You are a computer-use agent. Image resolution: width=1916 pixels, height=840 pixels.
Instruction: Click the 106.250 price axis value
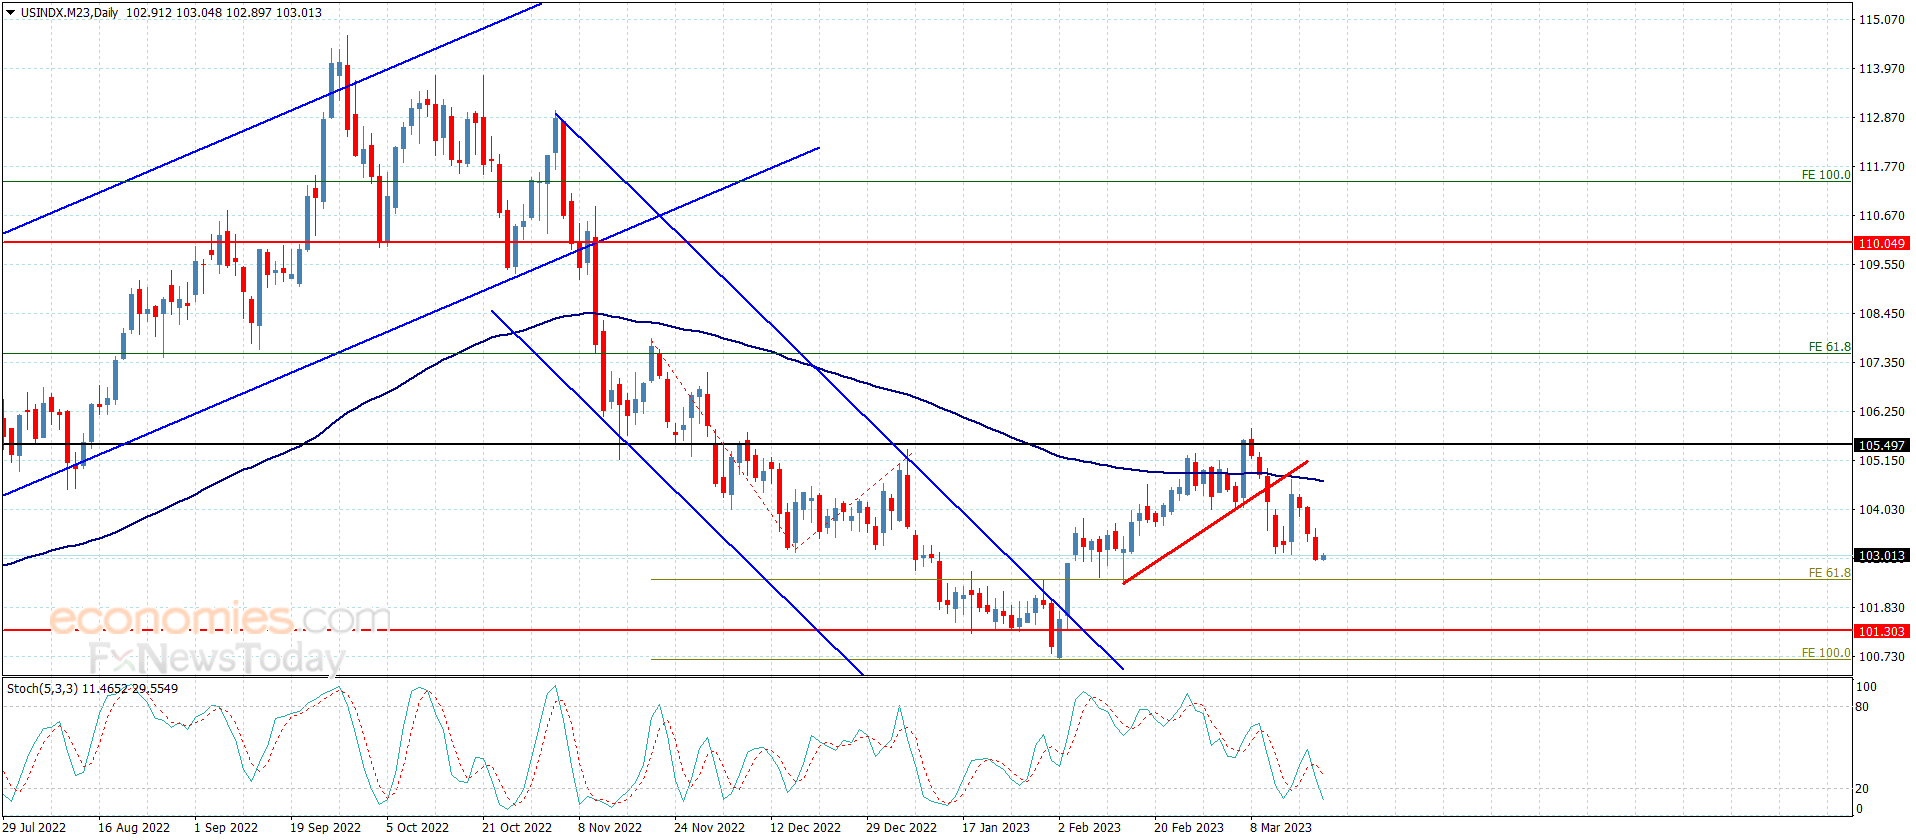click(x=1881, y=411)
